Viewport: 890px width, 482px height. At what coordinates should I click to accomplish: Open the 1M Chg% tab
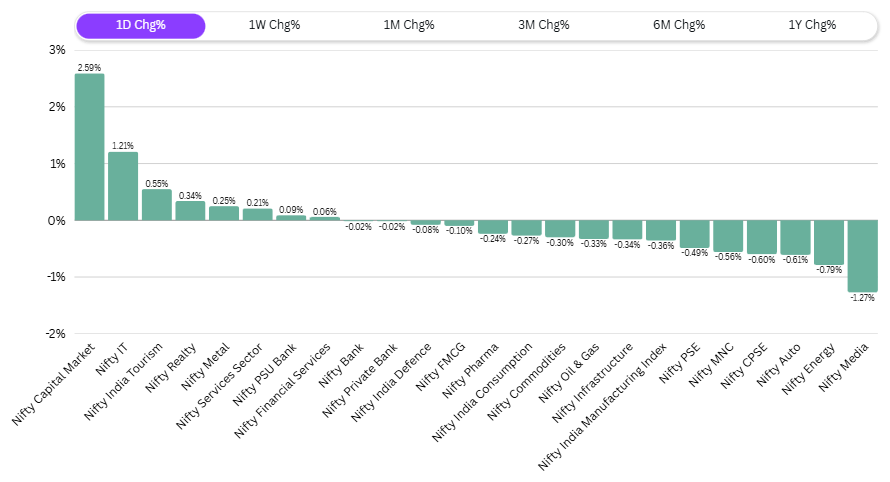[409, 25]
